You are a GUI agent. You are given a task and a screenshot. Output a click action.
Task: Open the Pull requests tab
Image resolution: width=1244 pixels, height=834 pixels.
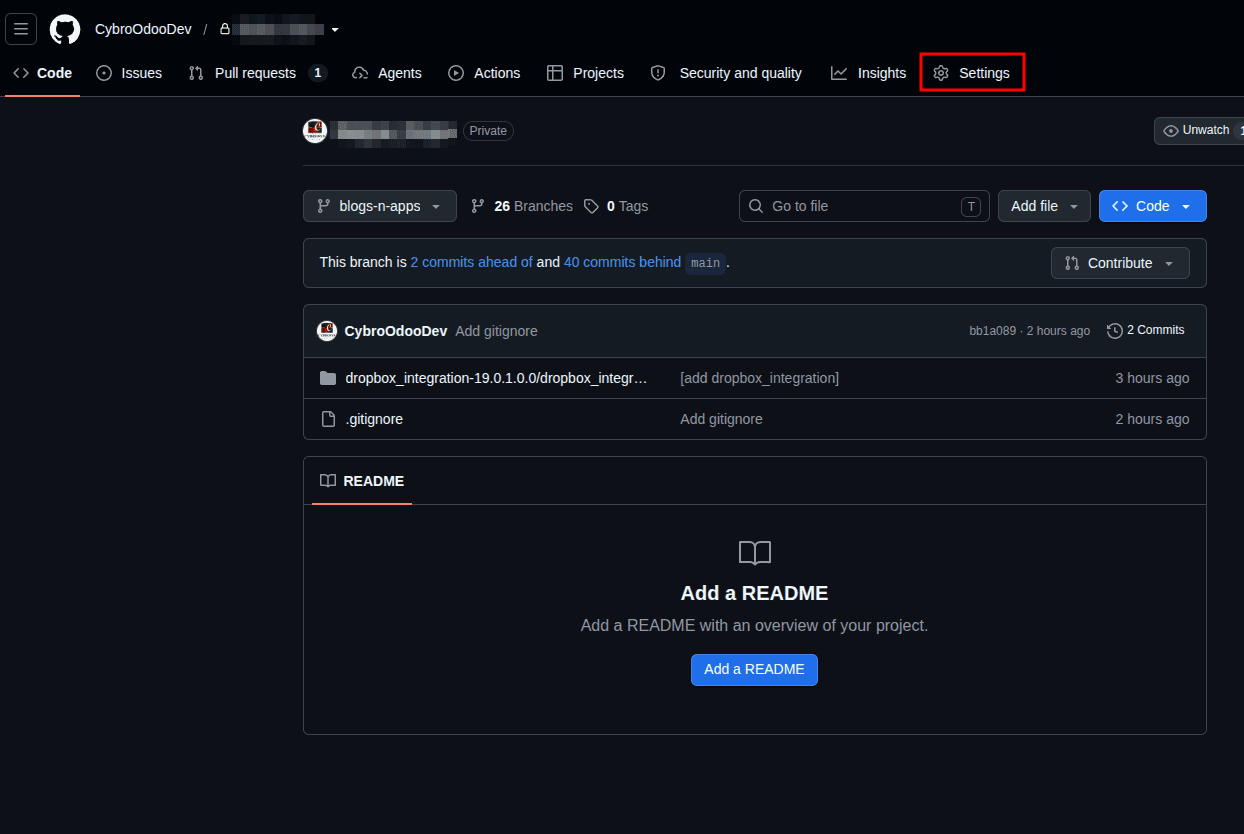[258, 73]
